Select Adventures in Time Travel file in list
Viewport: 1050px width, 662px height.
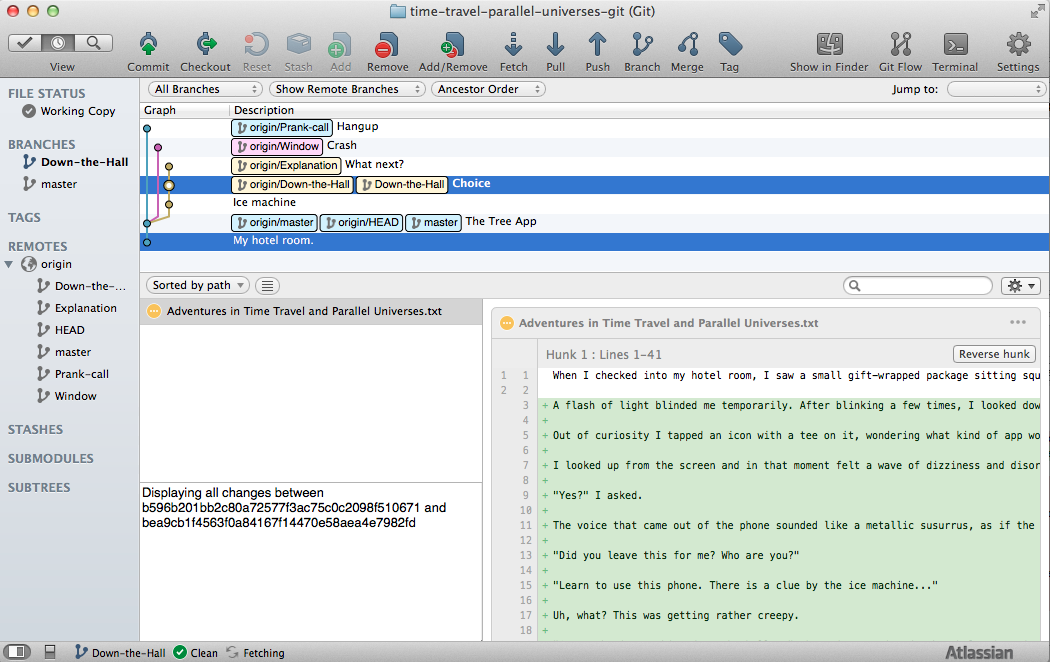point(311,311)
